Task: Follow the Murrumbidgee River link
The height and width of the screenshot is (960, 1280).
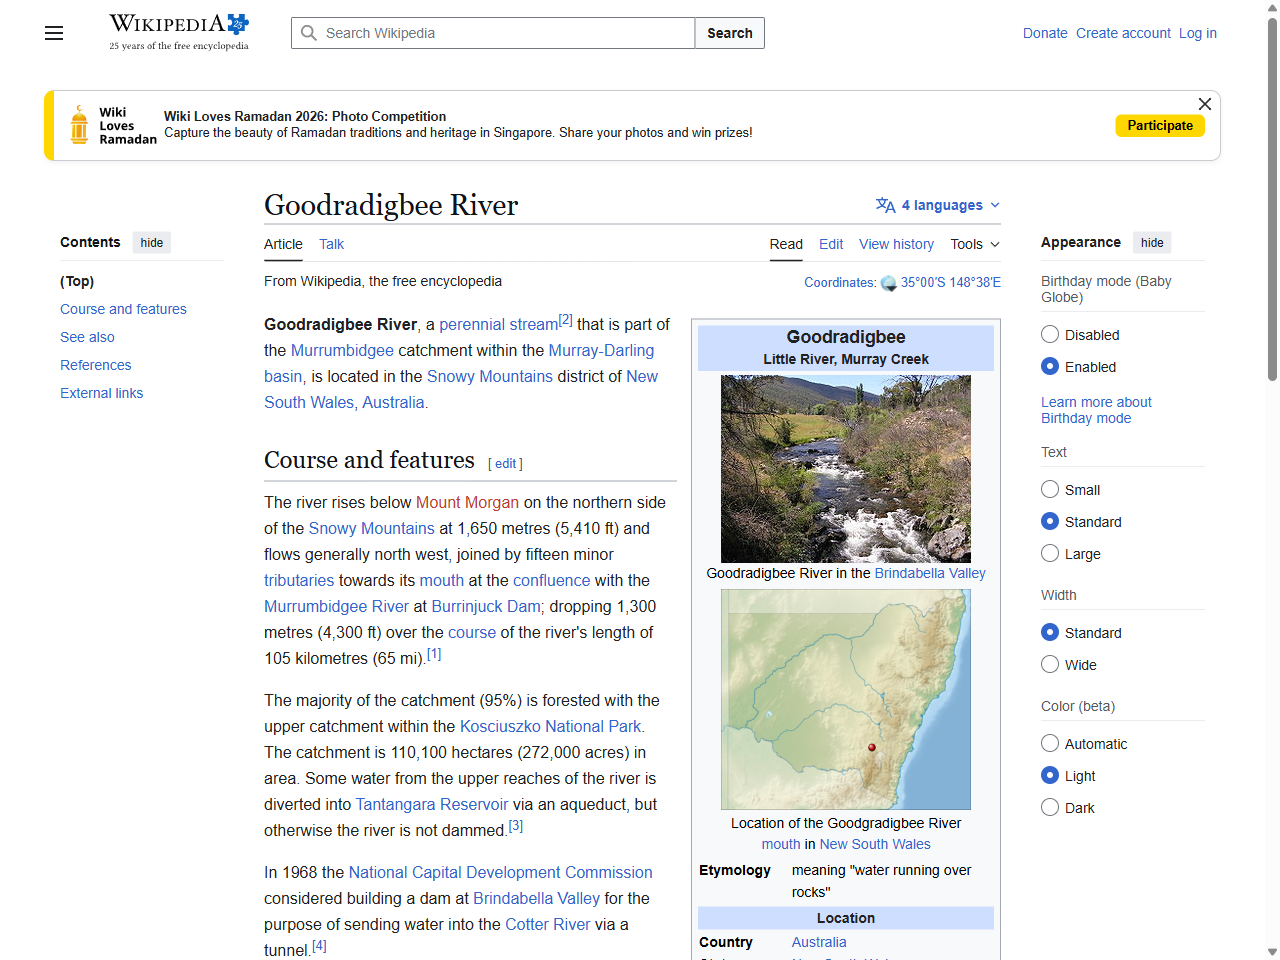Action: coord(336,606)
